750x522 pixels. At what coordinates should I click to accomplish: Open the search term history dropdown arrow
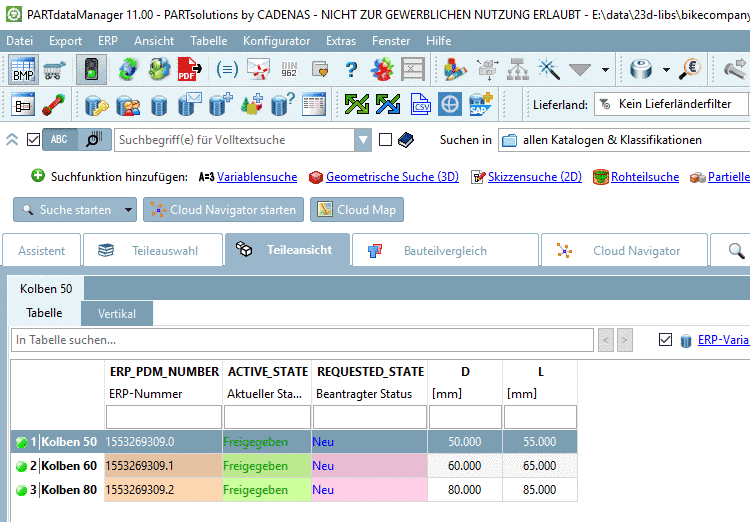pos(363,140)
